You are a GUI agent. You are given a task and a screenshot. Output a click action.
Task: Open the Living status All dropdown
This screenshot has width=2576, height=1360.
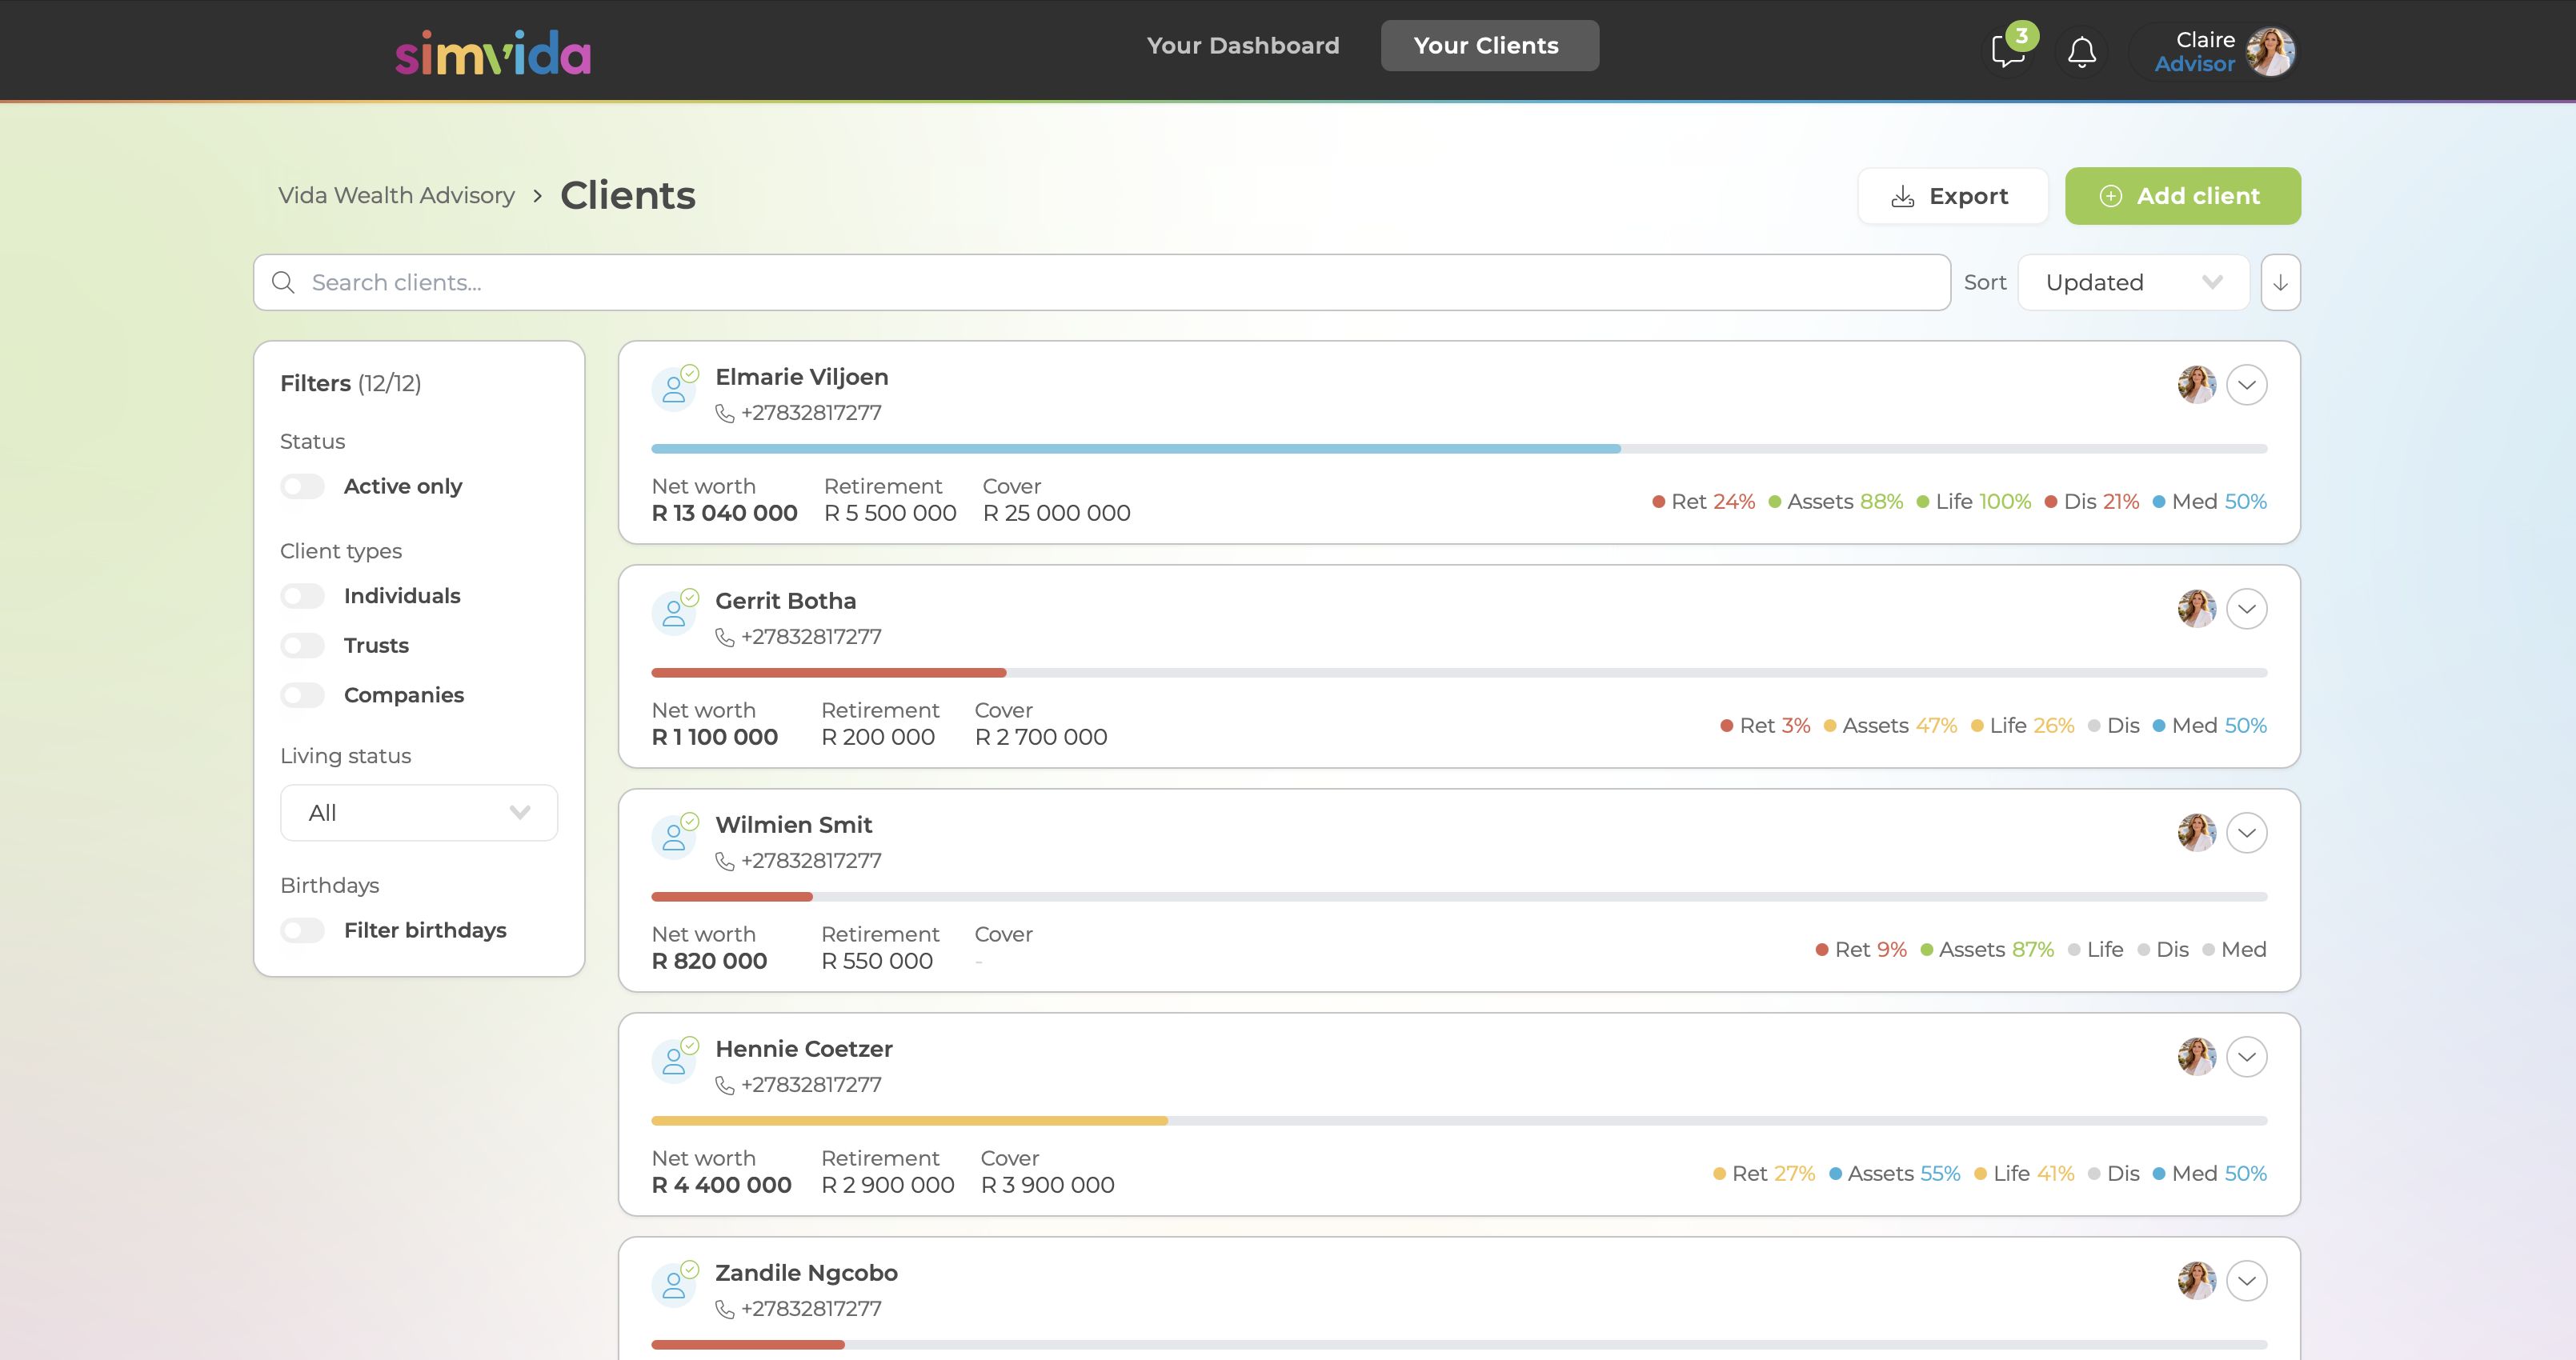pyautogui.click(x=419, y=813)
